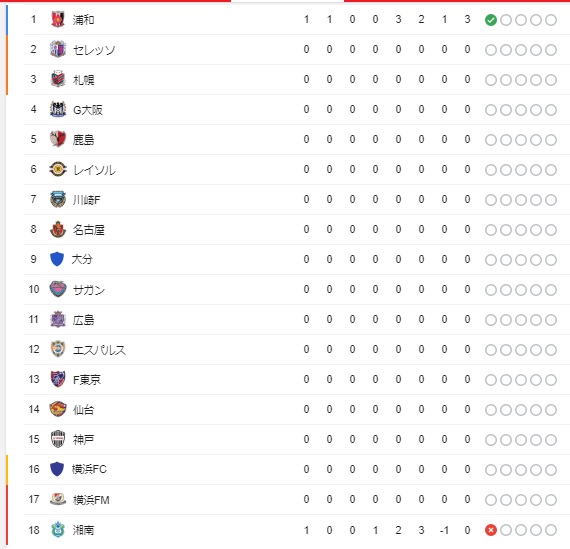Click the 横浜FM team name
This screenshot has width=570, height=549.
point(91,500)
